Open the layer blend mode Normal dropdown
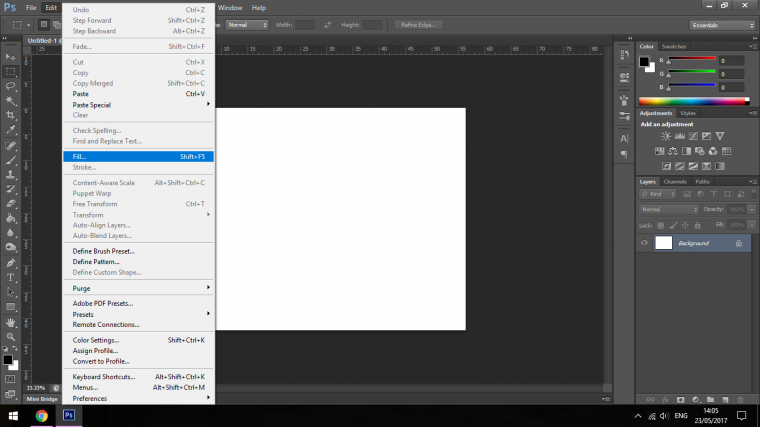760x427 pixels. pos(669,209)
